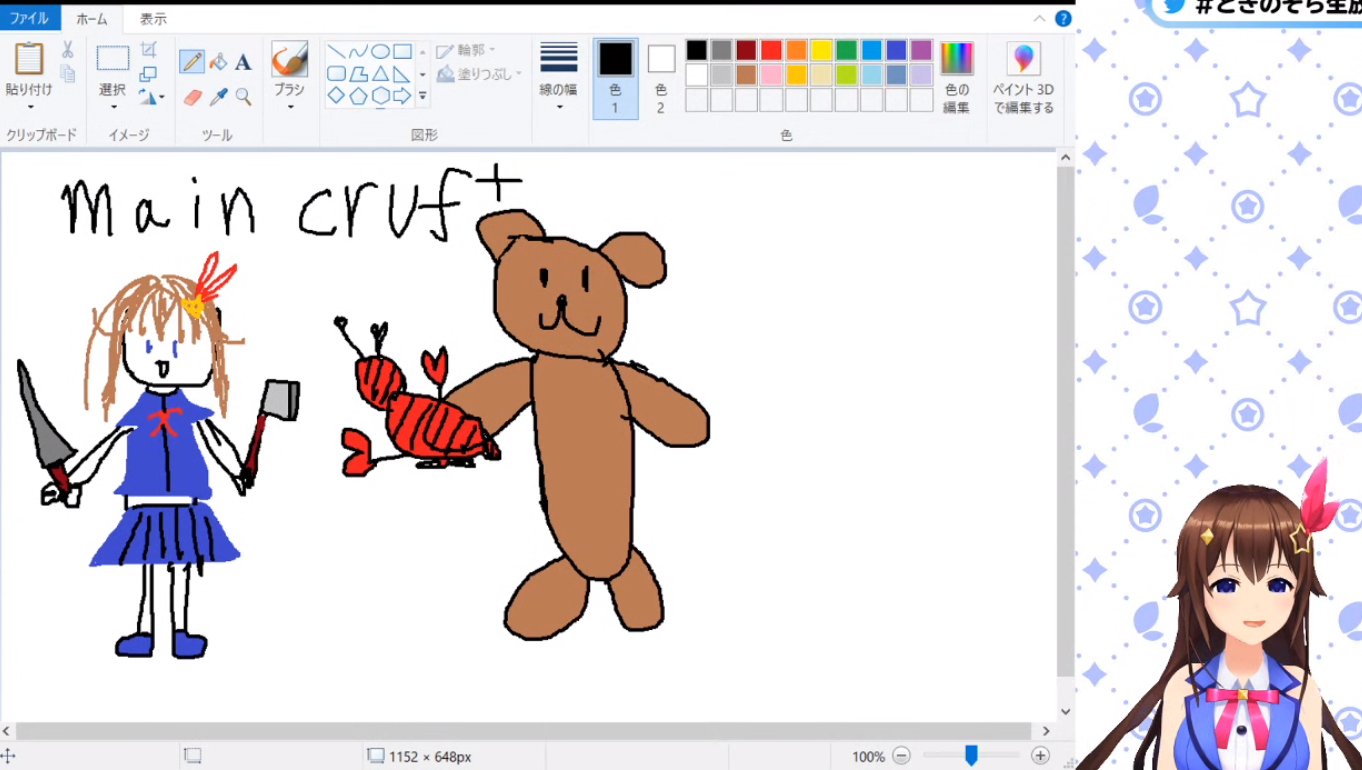Select the Color picker eyedropper tool
This screenshot has height=770, width=1362.
(x=218, y=97)
